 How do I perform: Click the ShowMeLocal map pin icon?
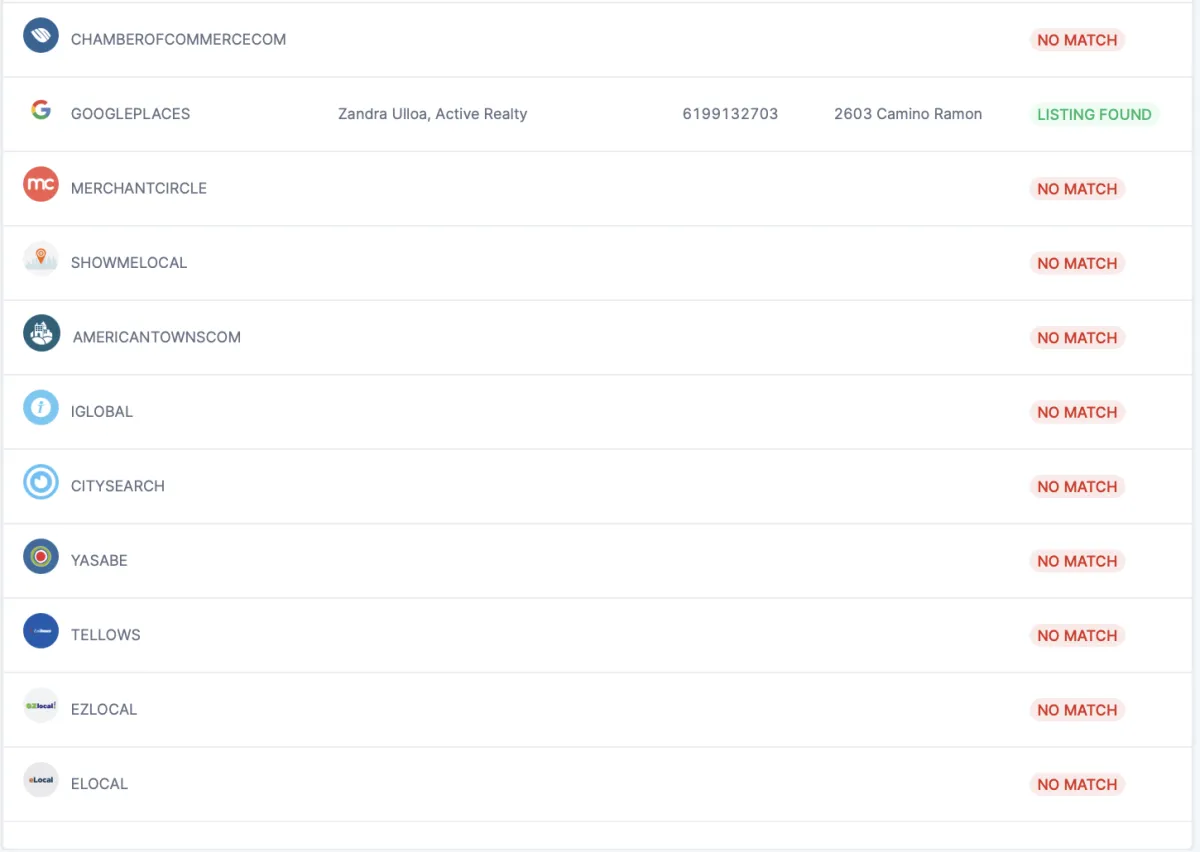tap(41, 259)
